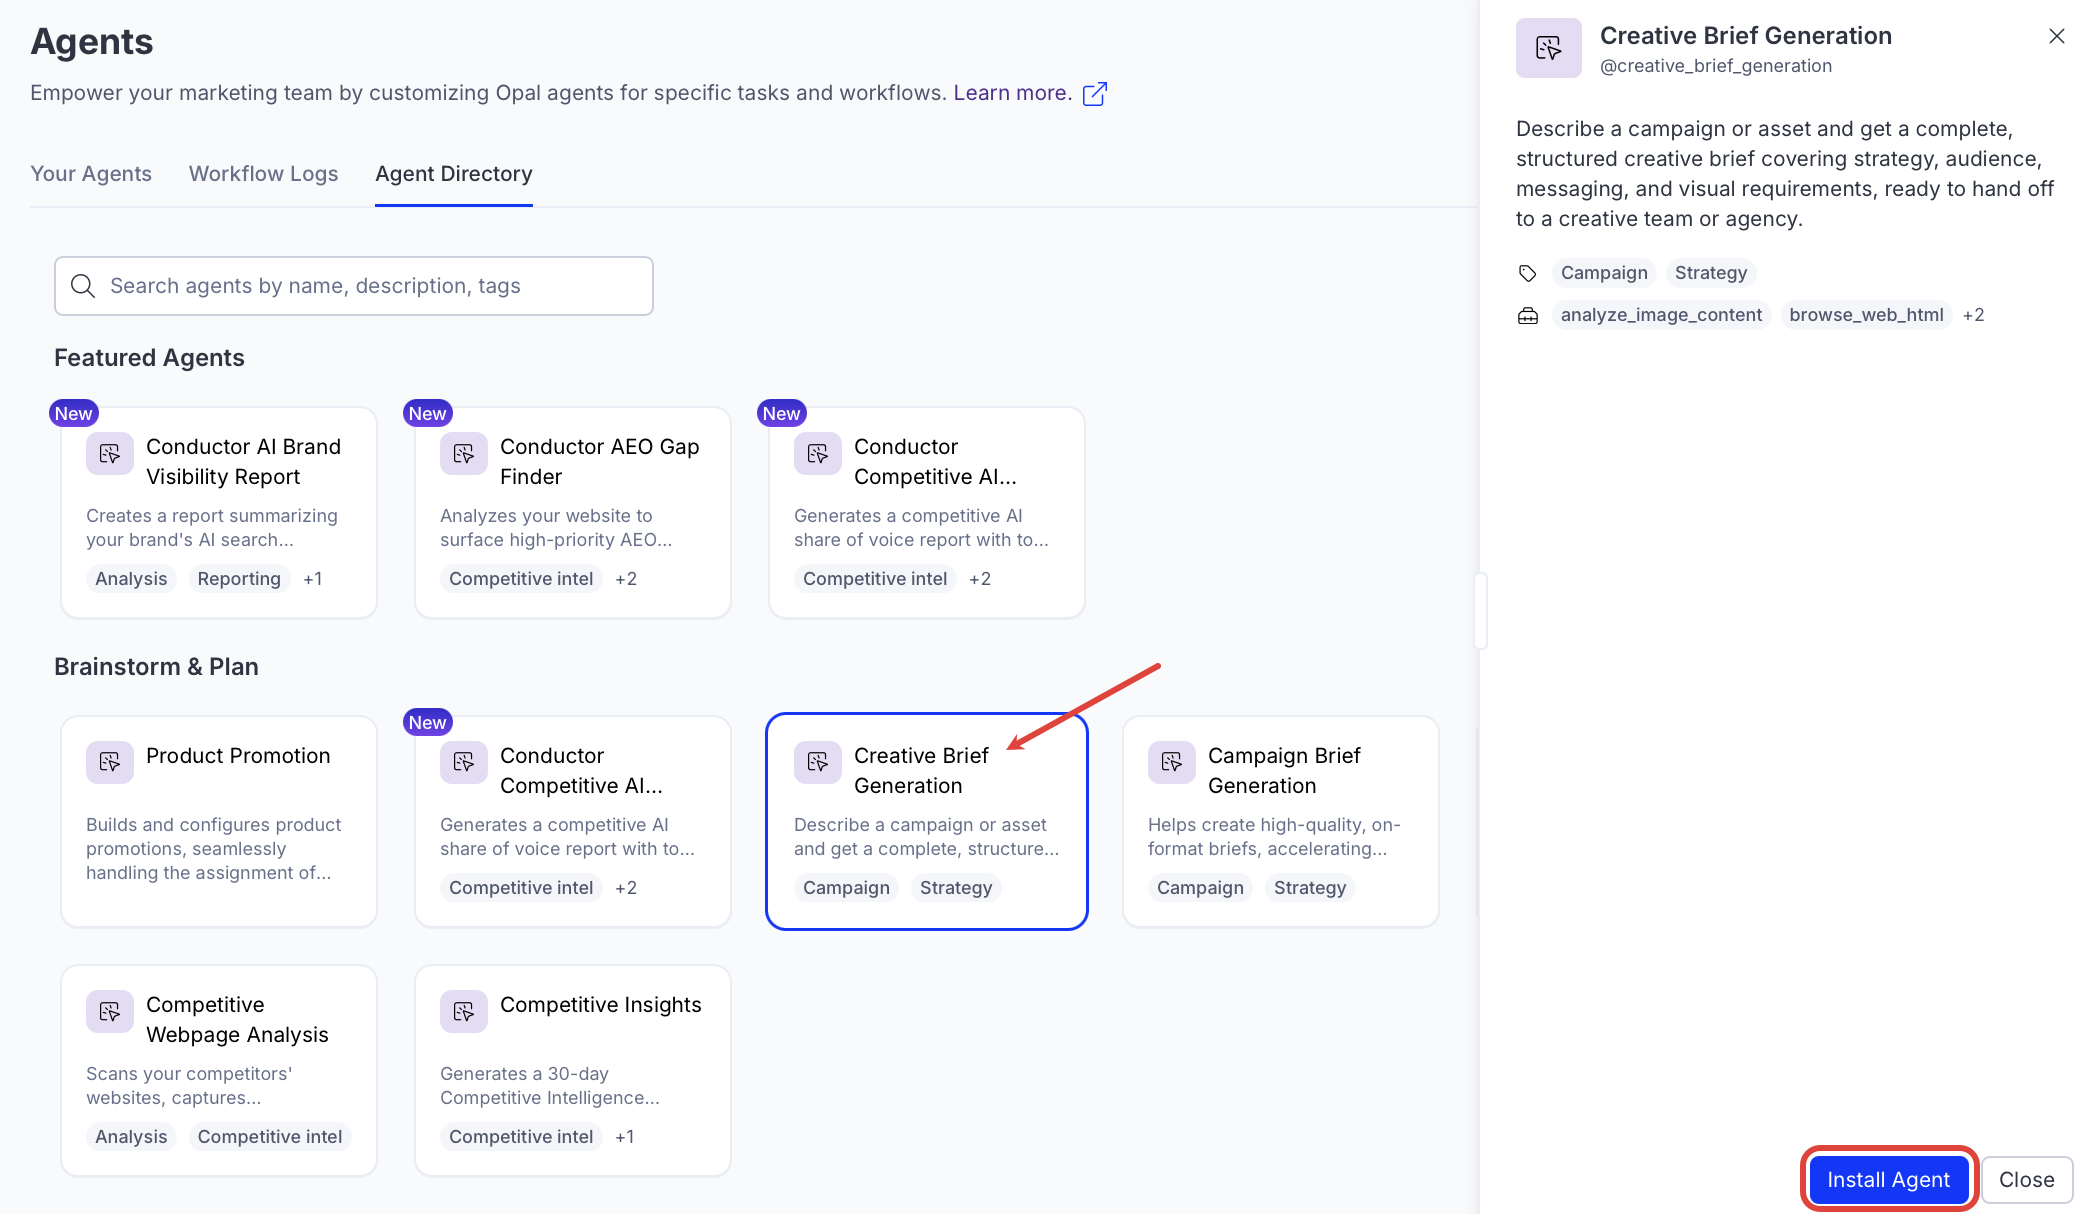Click the @creative_brief_generation handle text
Viewport: 2088px width, 1214px height.
pyautogui.click(x=1716, y=66)
